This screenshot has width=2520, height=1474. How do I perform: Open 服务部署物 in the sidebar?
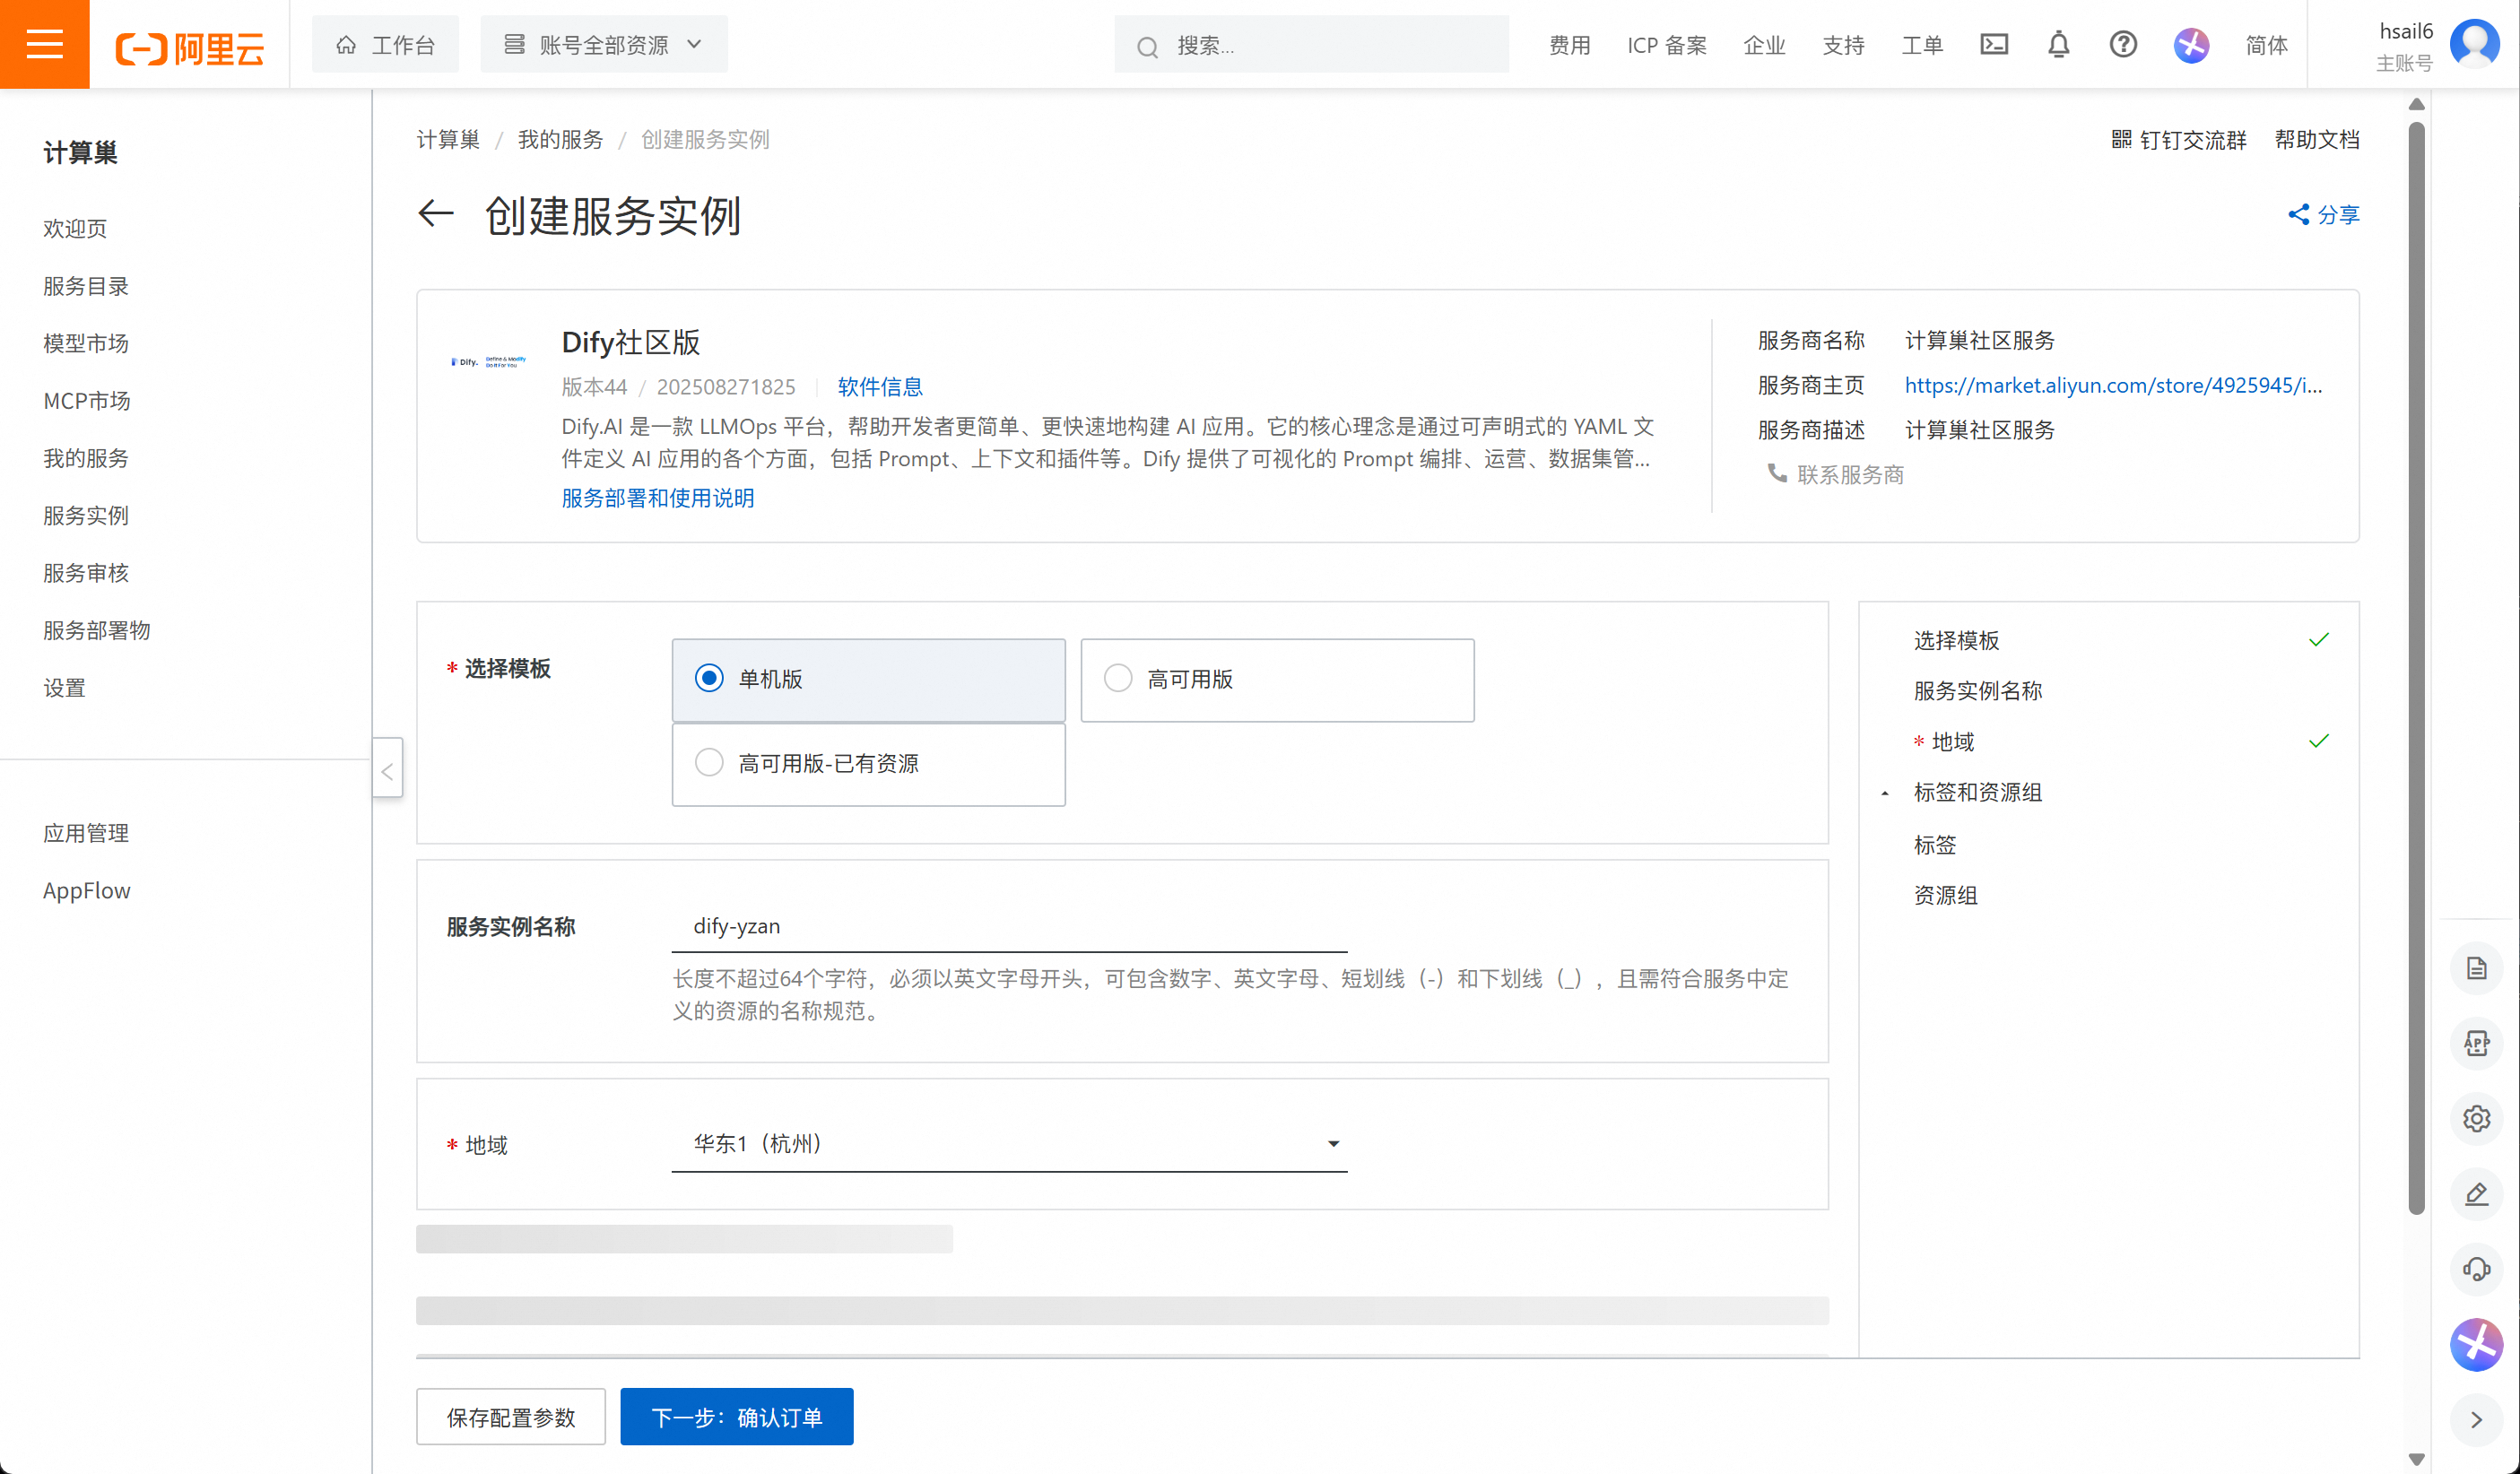pos(97,630)
